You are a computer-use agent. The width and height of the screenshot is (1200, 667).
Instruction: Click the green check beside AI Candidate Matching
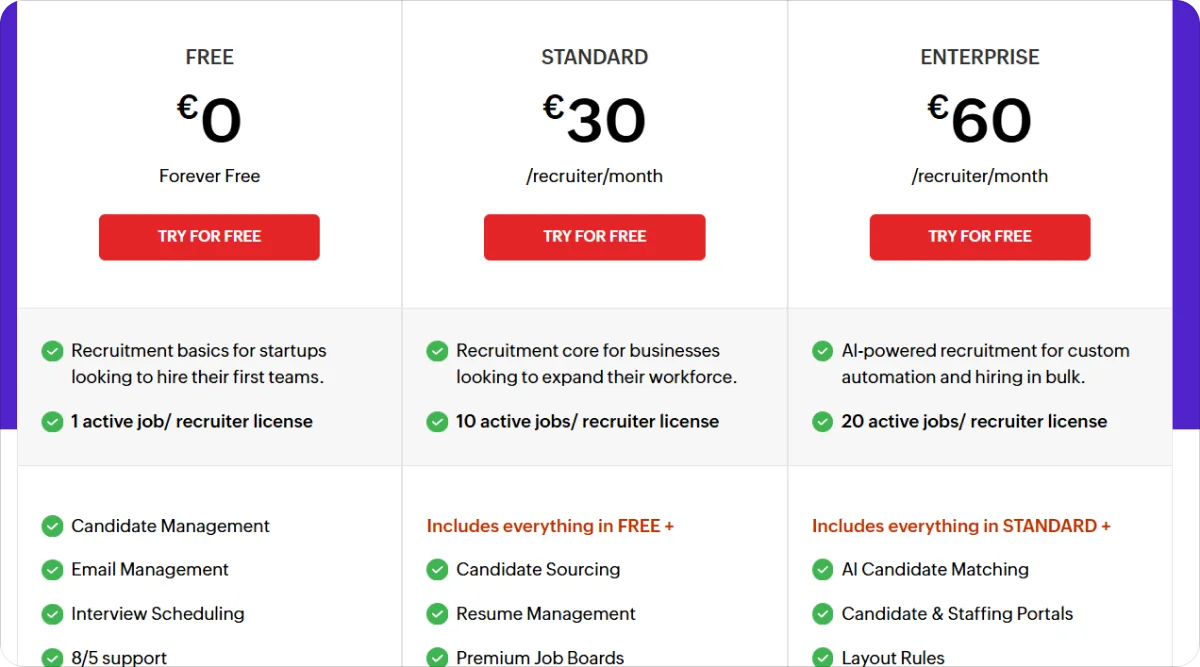[x=822, y=570]
